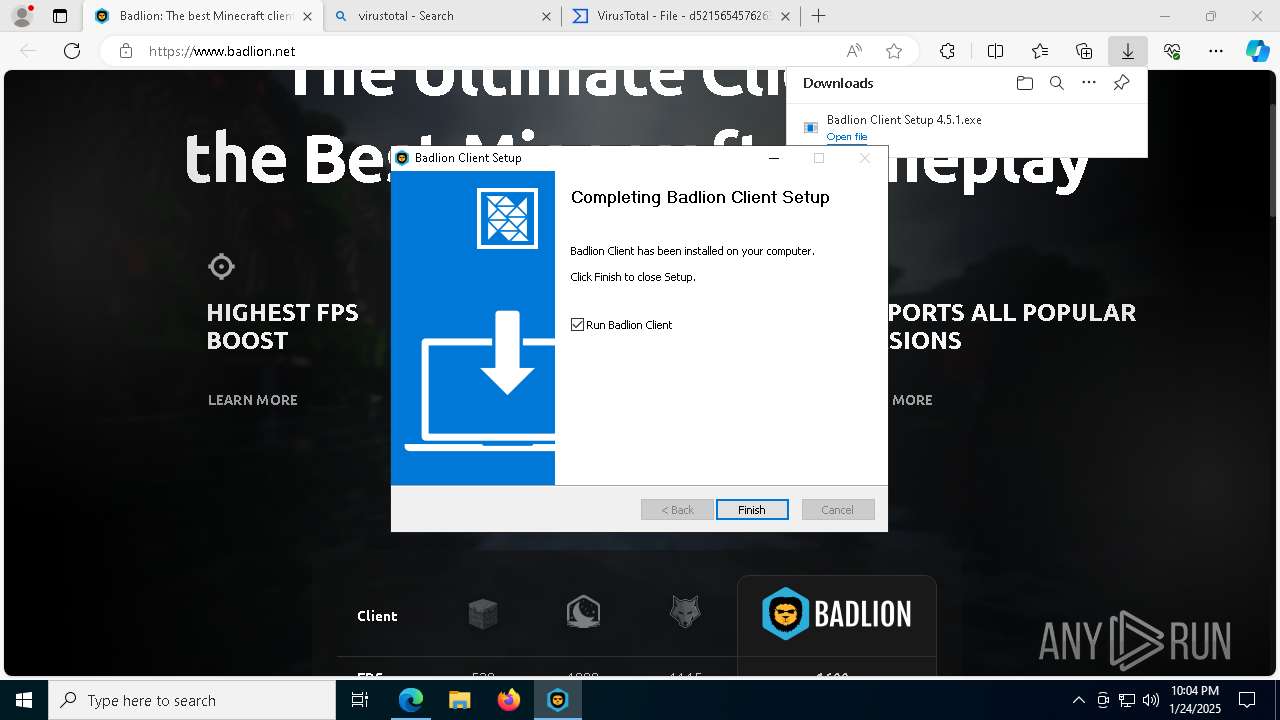Close the virustotal Search tab

pyautogui.click(x=546, y=16)
